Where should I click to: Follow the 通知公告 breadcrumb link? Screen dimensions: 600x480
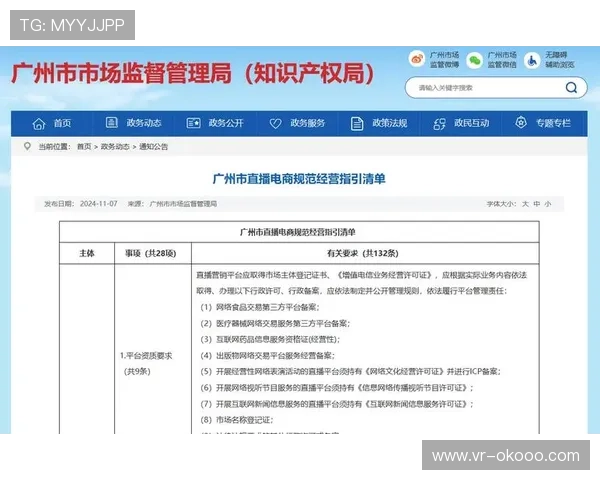pyautogui.click(x=153, y=147)
